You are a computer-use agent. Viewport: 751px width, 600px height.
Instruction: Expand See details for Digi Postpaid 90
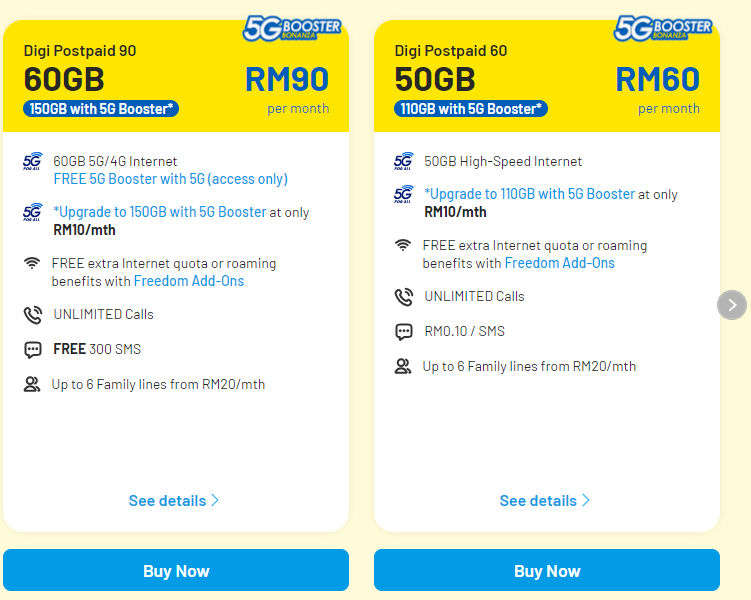click(174, 500)
